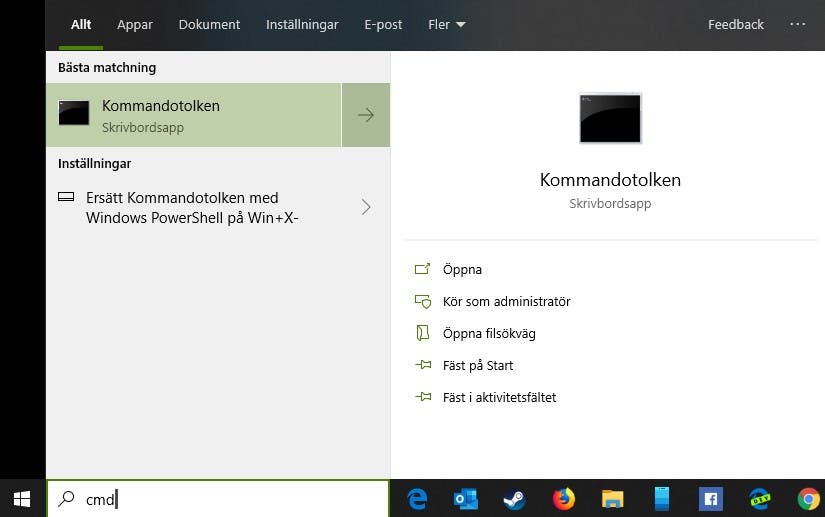Open Microsoft Edge from the taskbar
This screenshot has height=517, width=825.
pos(417,499)
